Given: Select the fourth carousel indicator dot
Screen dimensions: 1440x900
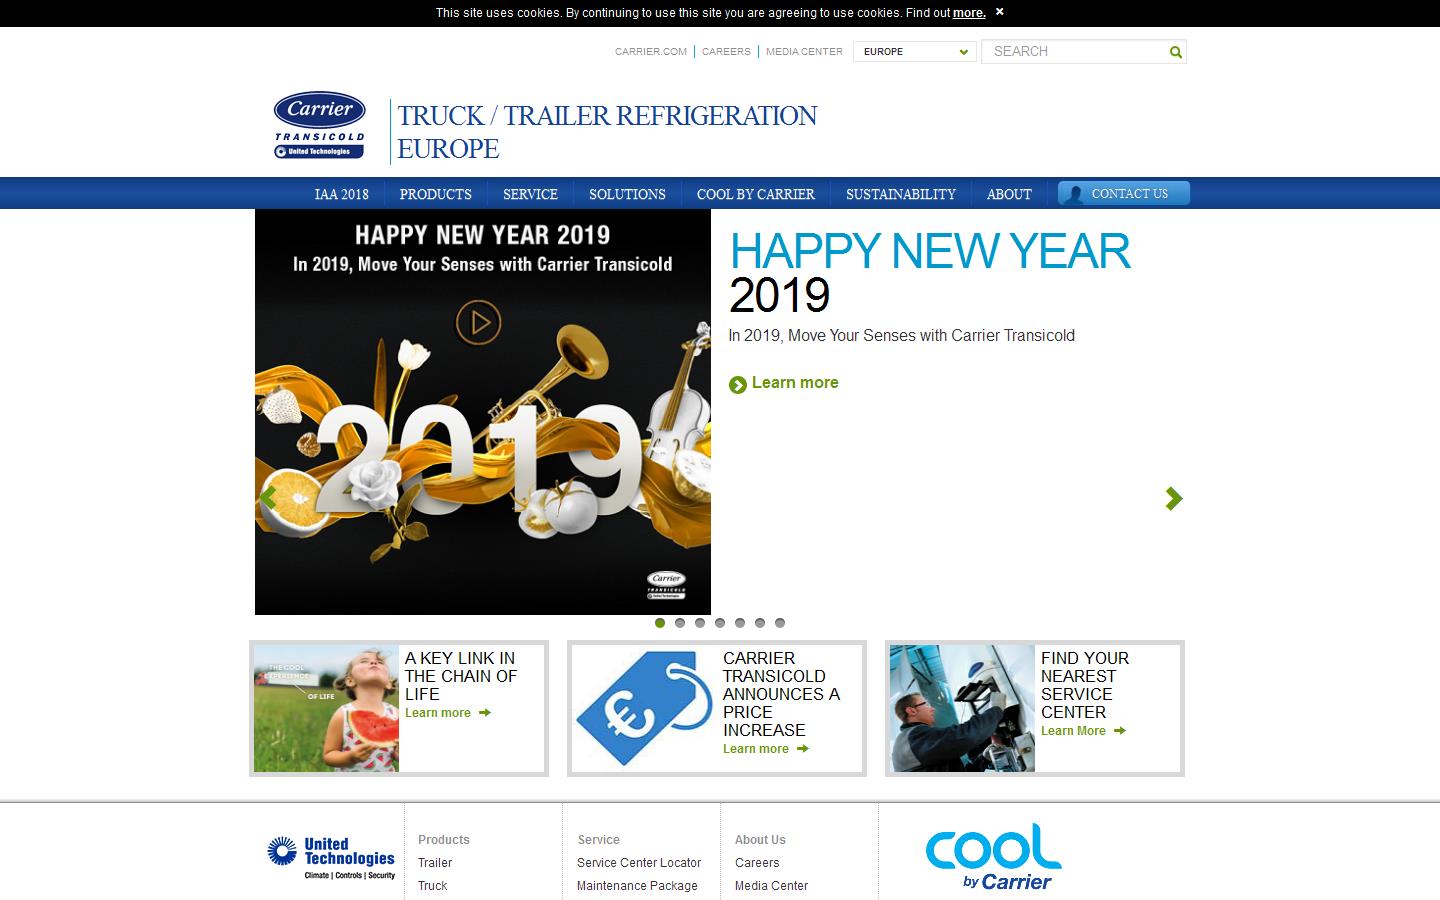Looking at the screenshot, I should (720, 623).
